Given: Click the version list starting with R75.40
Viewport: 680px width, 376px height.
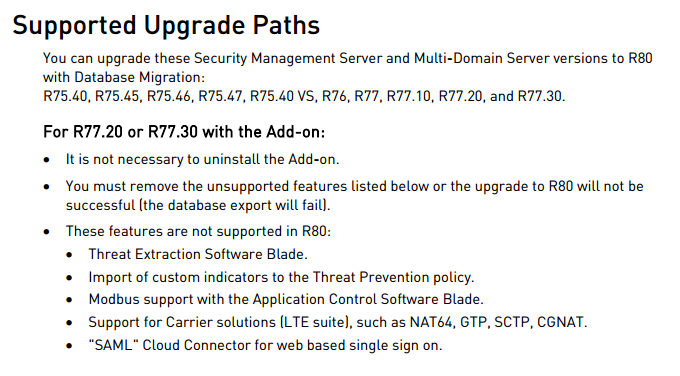Looking at the screenshot, I should click(304, 96).
